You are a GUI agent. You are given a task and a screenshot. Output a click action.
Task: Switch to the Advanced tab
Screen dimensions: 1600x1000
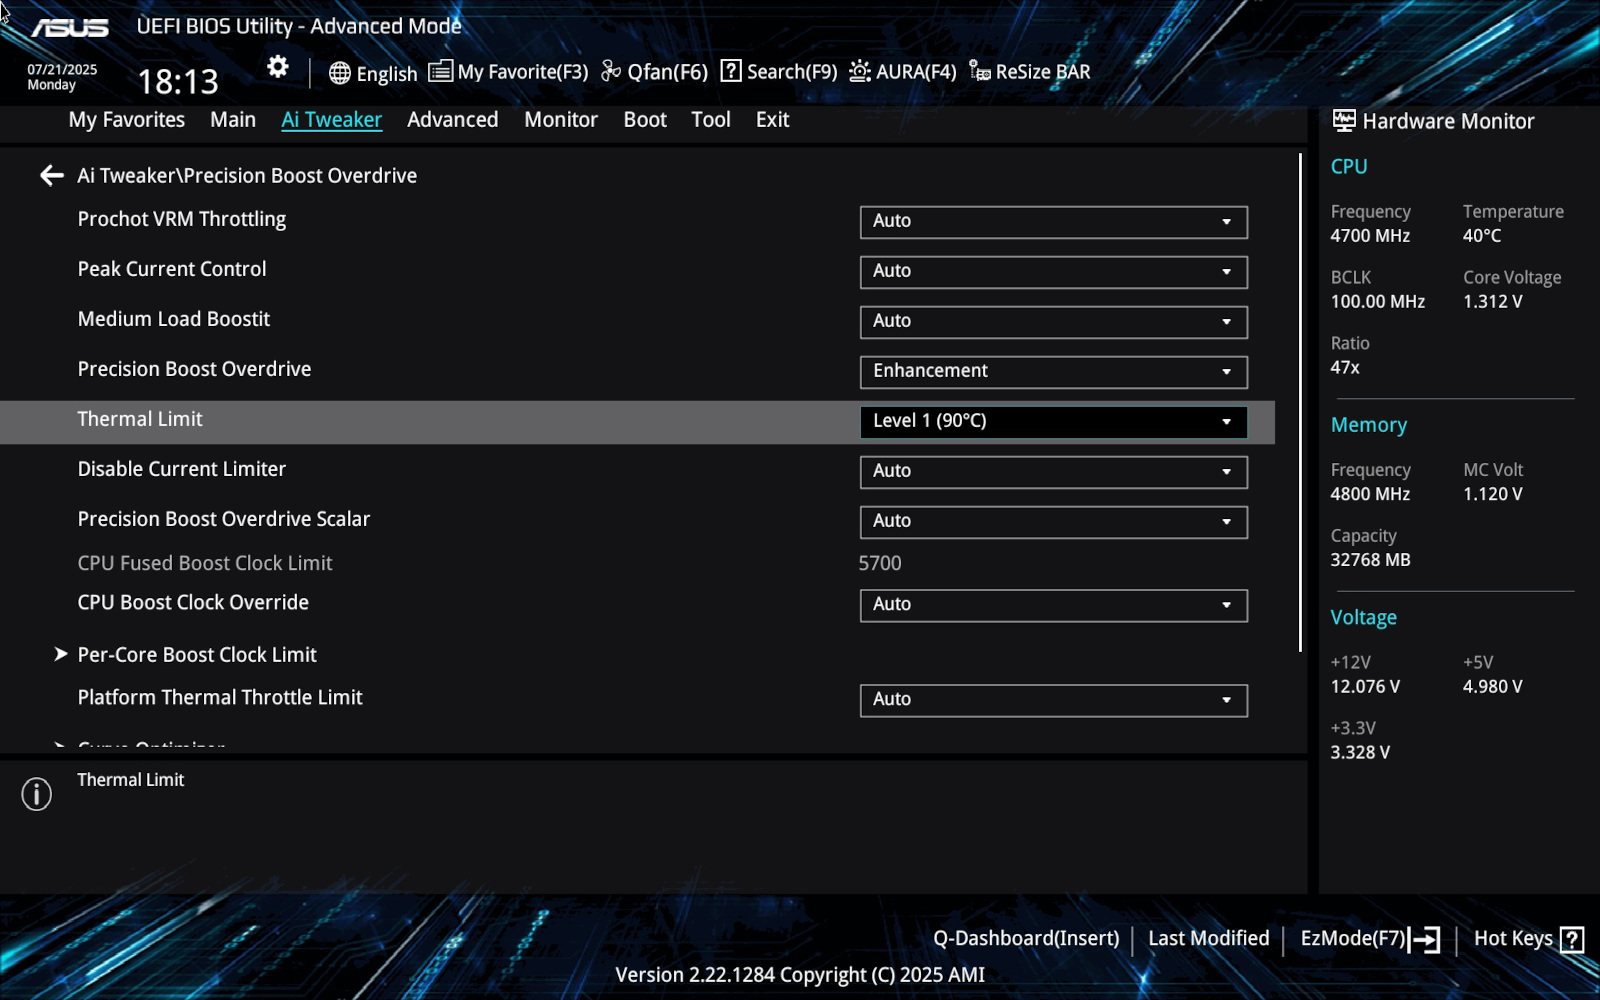tap(453, 120)
